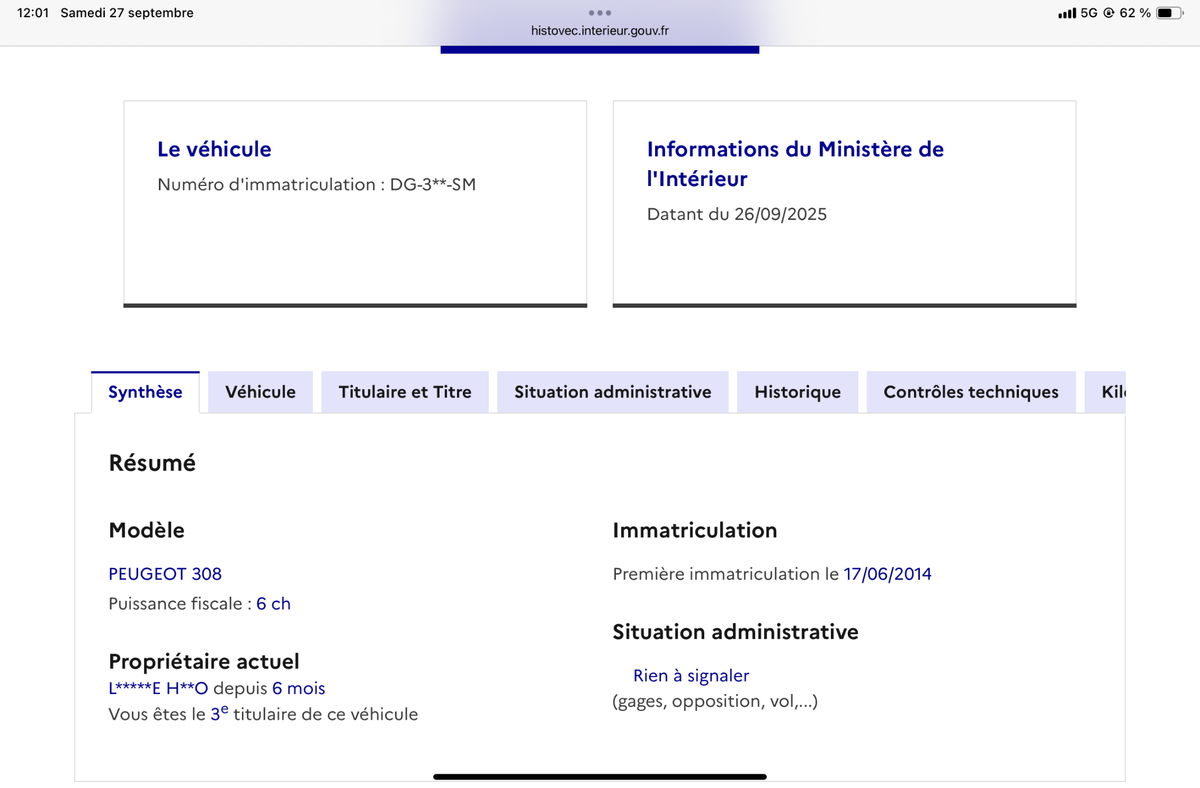Open the Synthèse tab
Screen dimensions: 1200x788
click(145, 392)
